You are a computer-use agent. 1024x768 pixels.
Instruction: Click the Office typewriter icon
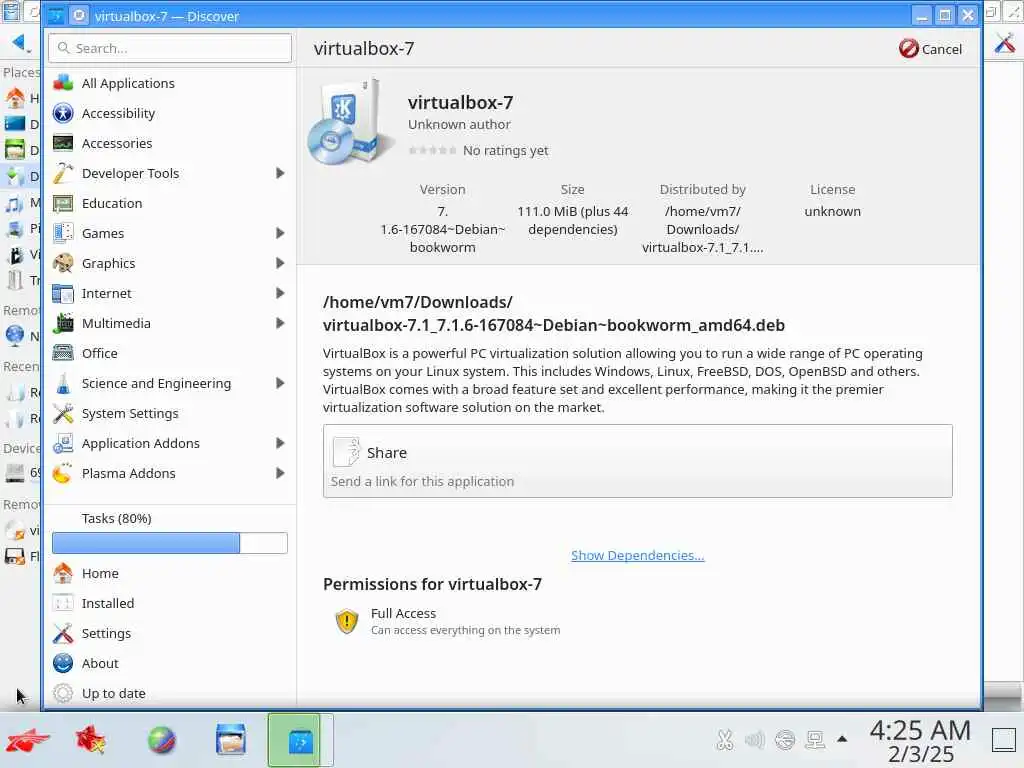coord(63,353)
